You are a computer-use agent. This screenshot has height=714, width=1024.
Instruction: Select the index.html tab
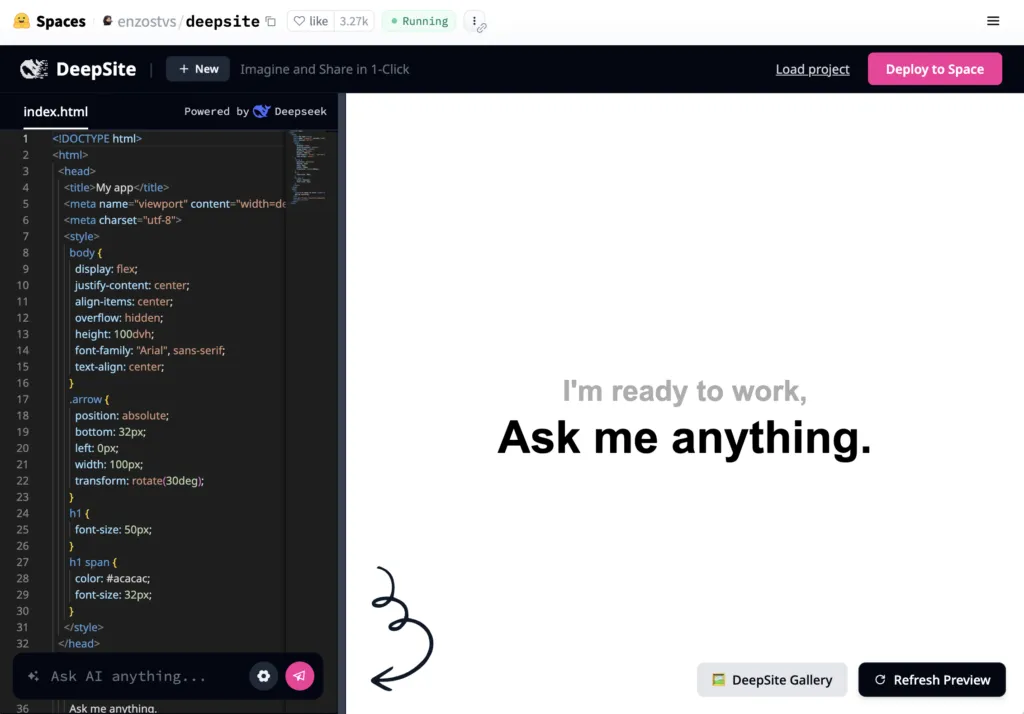56,112
